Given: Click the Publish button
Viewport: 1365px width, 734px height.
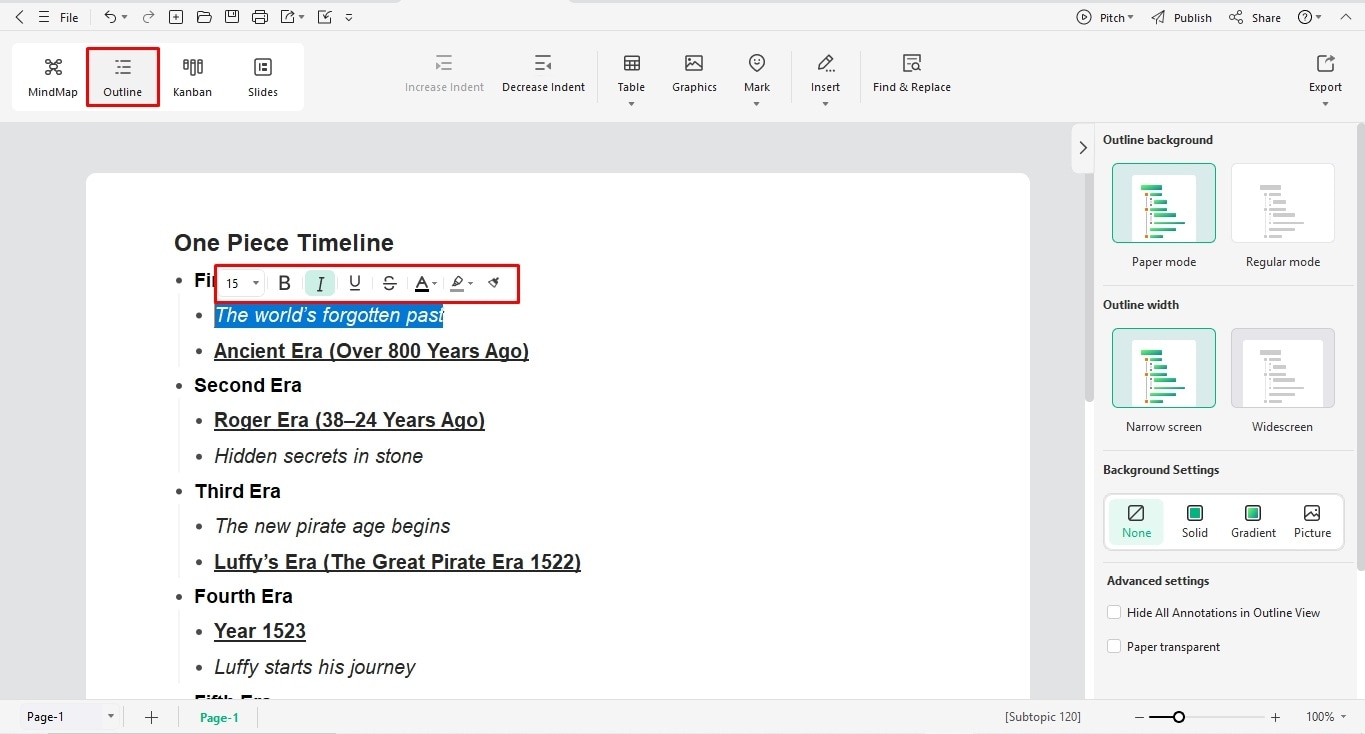Looking at the screenshot, I should [x=1181, y=17].
